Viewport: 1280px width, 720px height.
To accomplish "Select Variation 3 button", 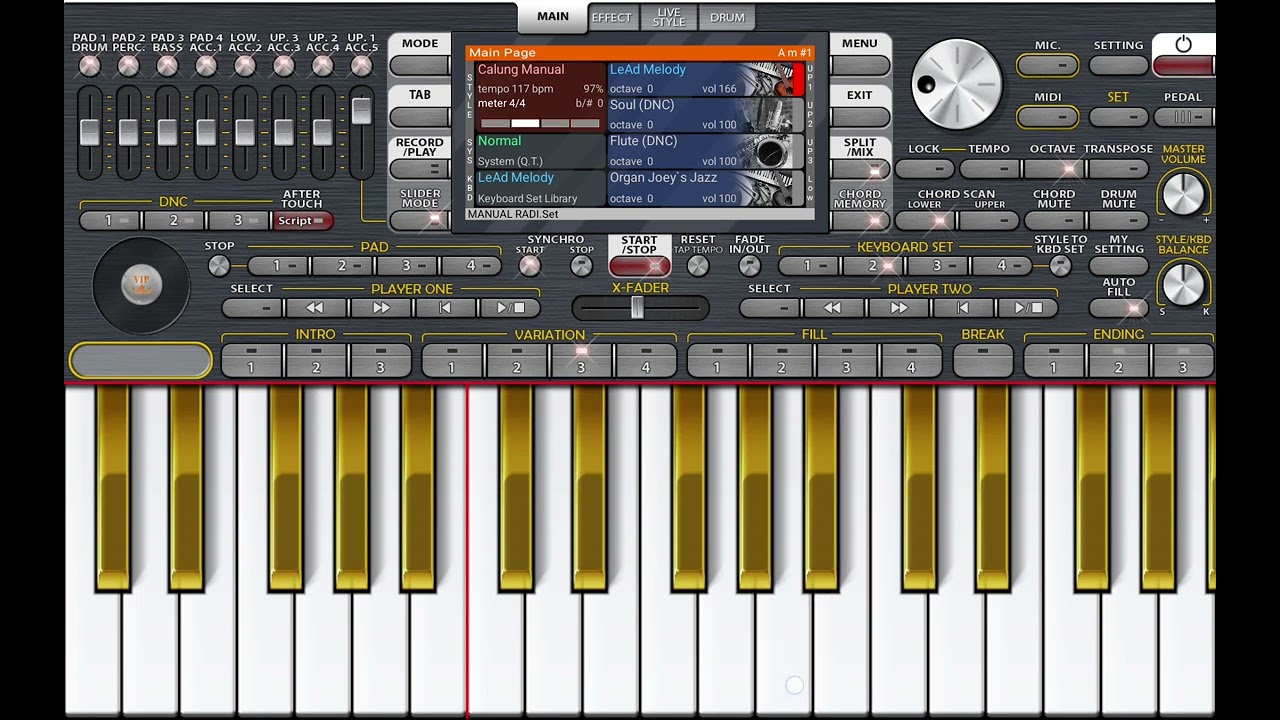I will (581, 361).
